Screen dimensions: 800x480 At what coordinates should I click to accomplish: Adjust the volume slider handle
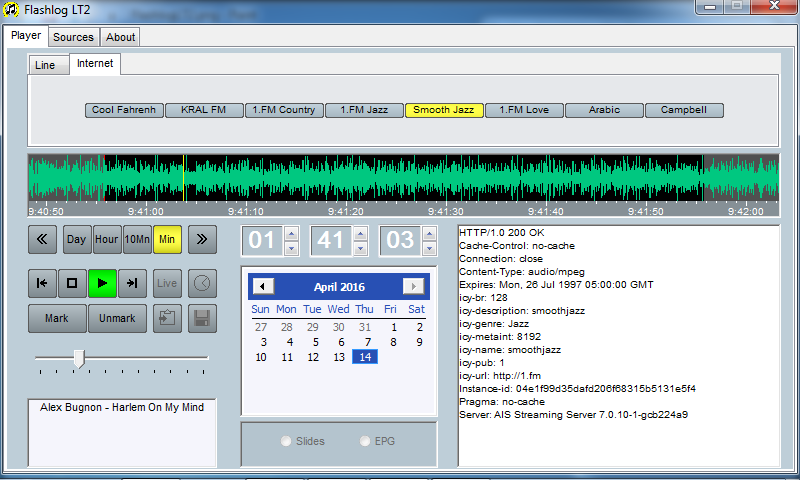[79, 359]
